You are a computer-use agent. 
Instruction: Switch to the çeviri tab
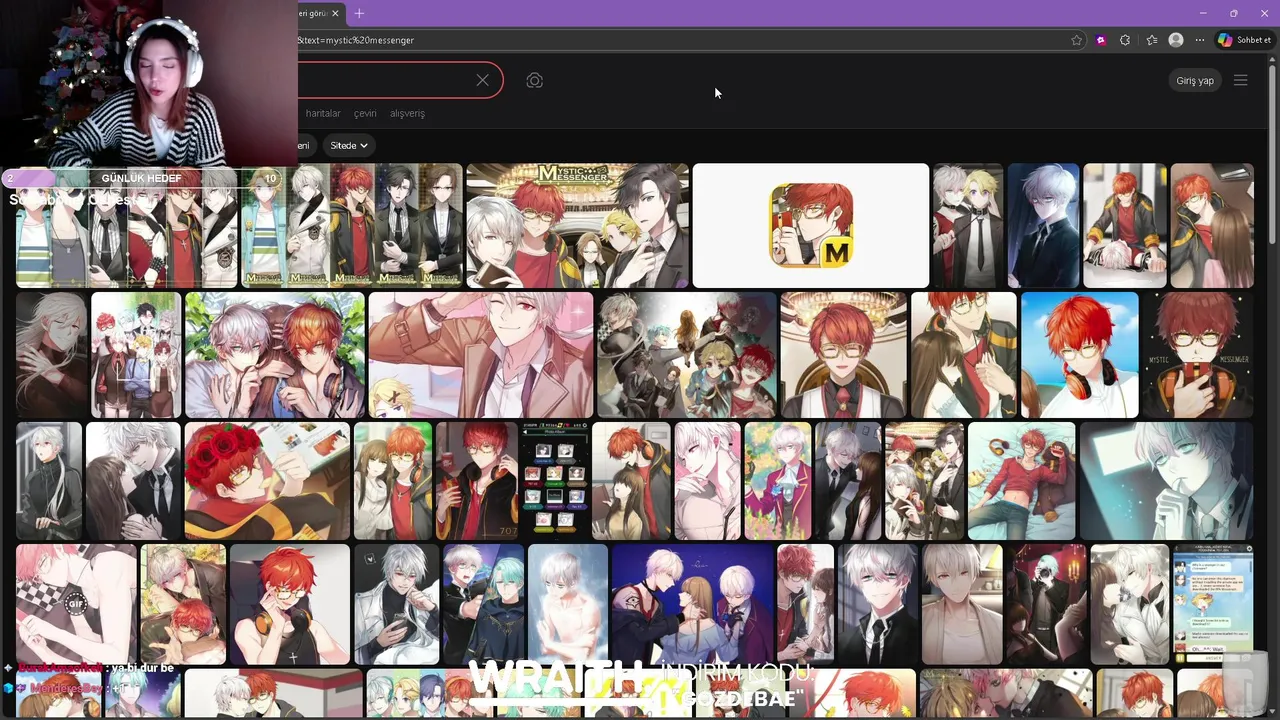coord(365,114)
